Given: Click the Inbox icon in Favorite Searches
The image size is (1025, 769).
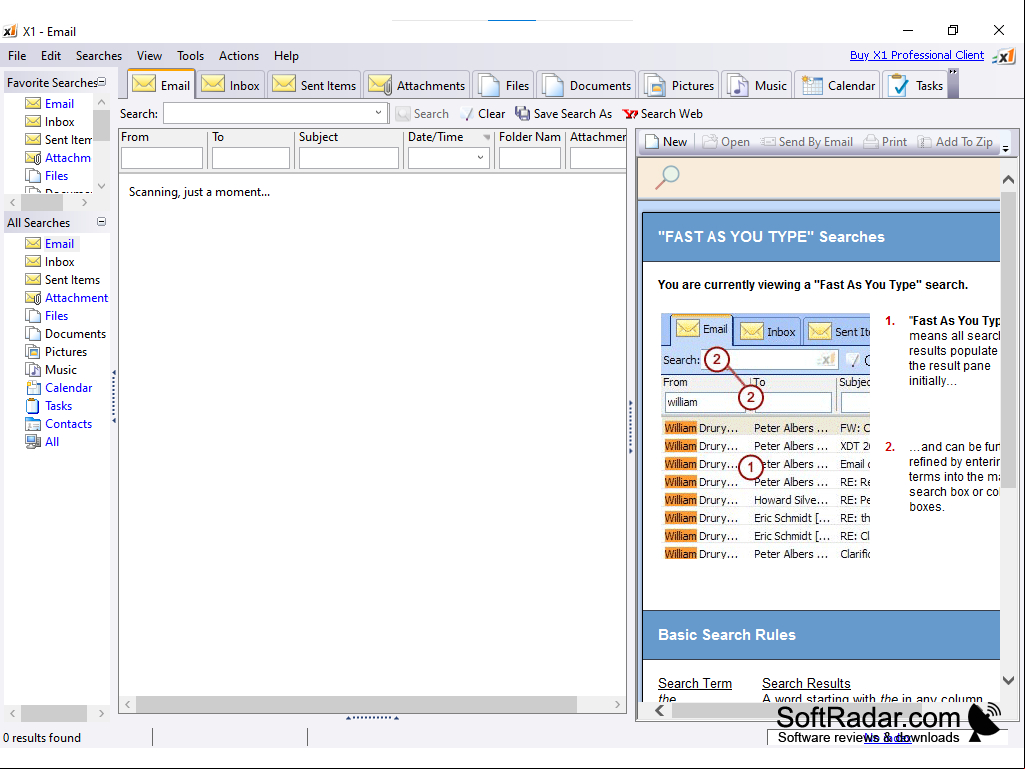Looking at the screenshot, I should (x=33, y=122).
